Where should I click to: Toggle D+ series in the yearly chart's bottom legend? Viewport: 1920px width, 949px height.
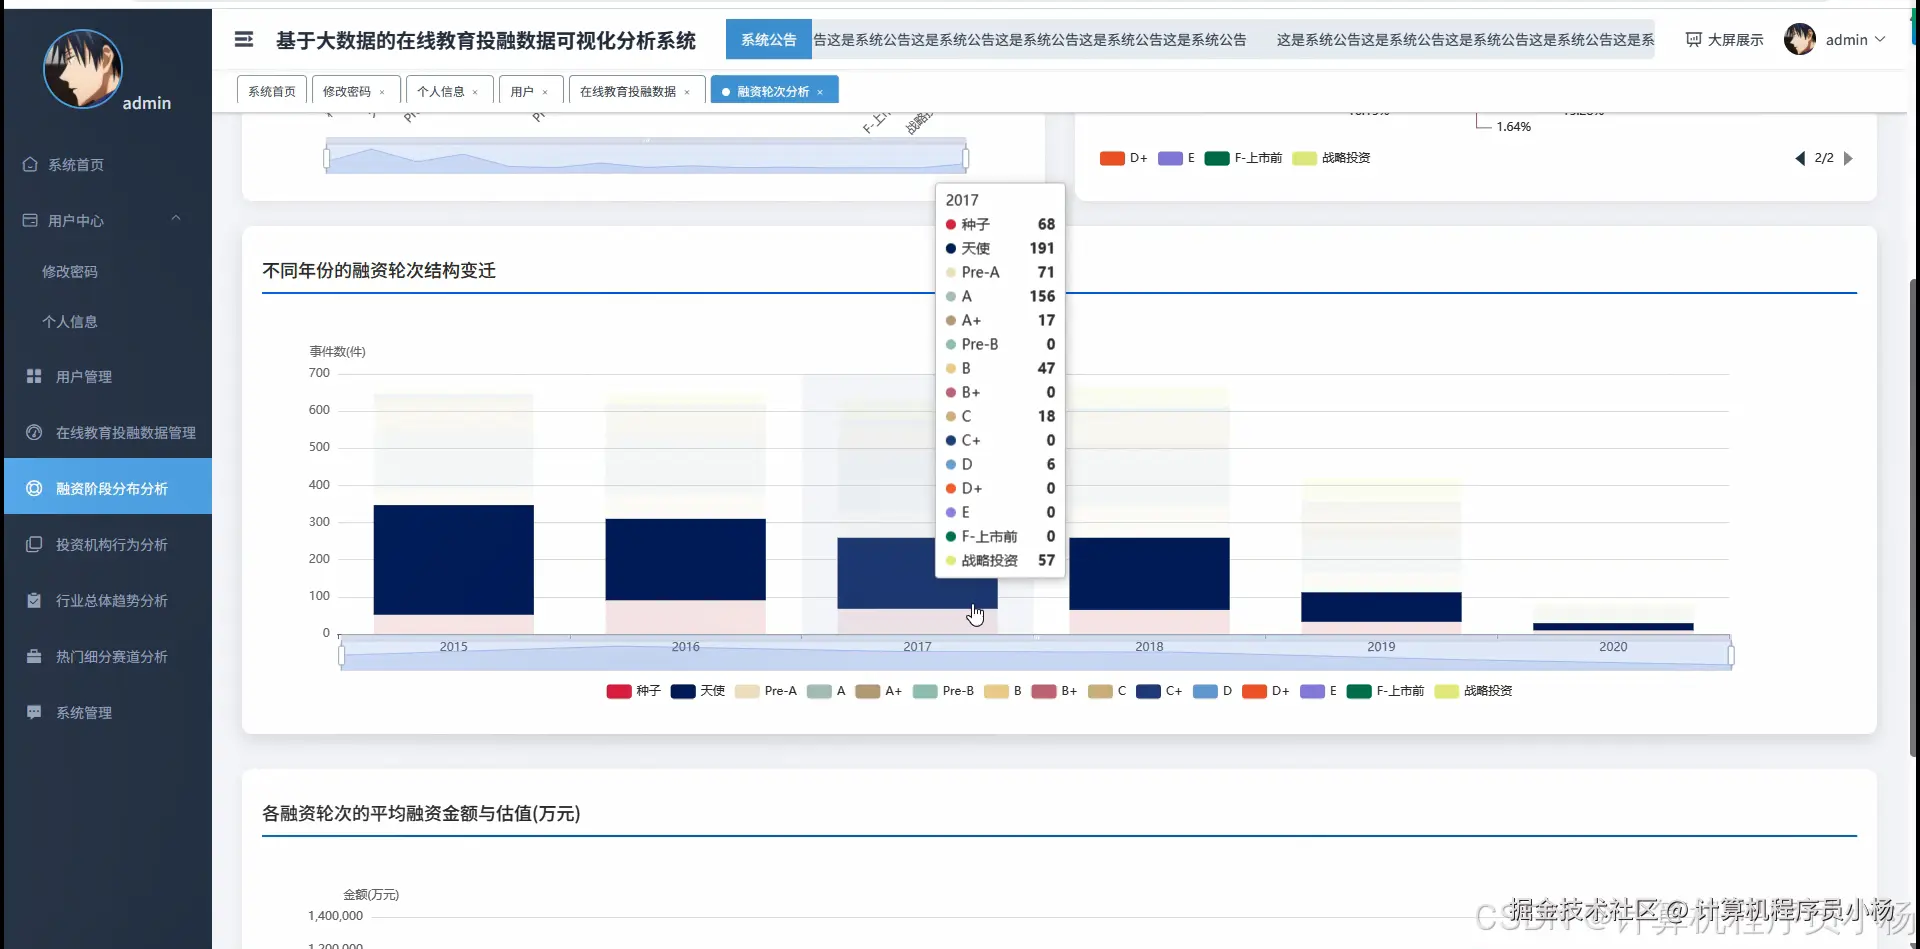(x=1266, y=691)
